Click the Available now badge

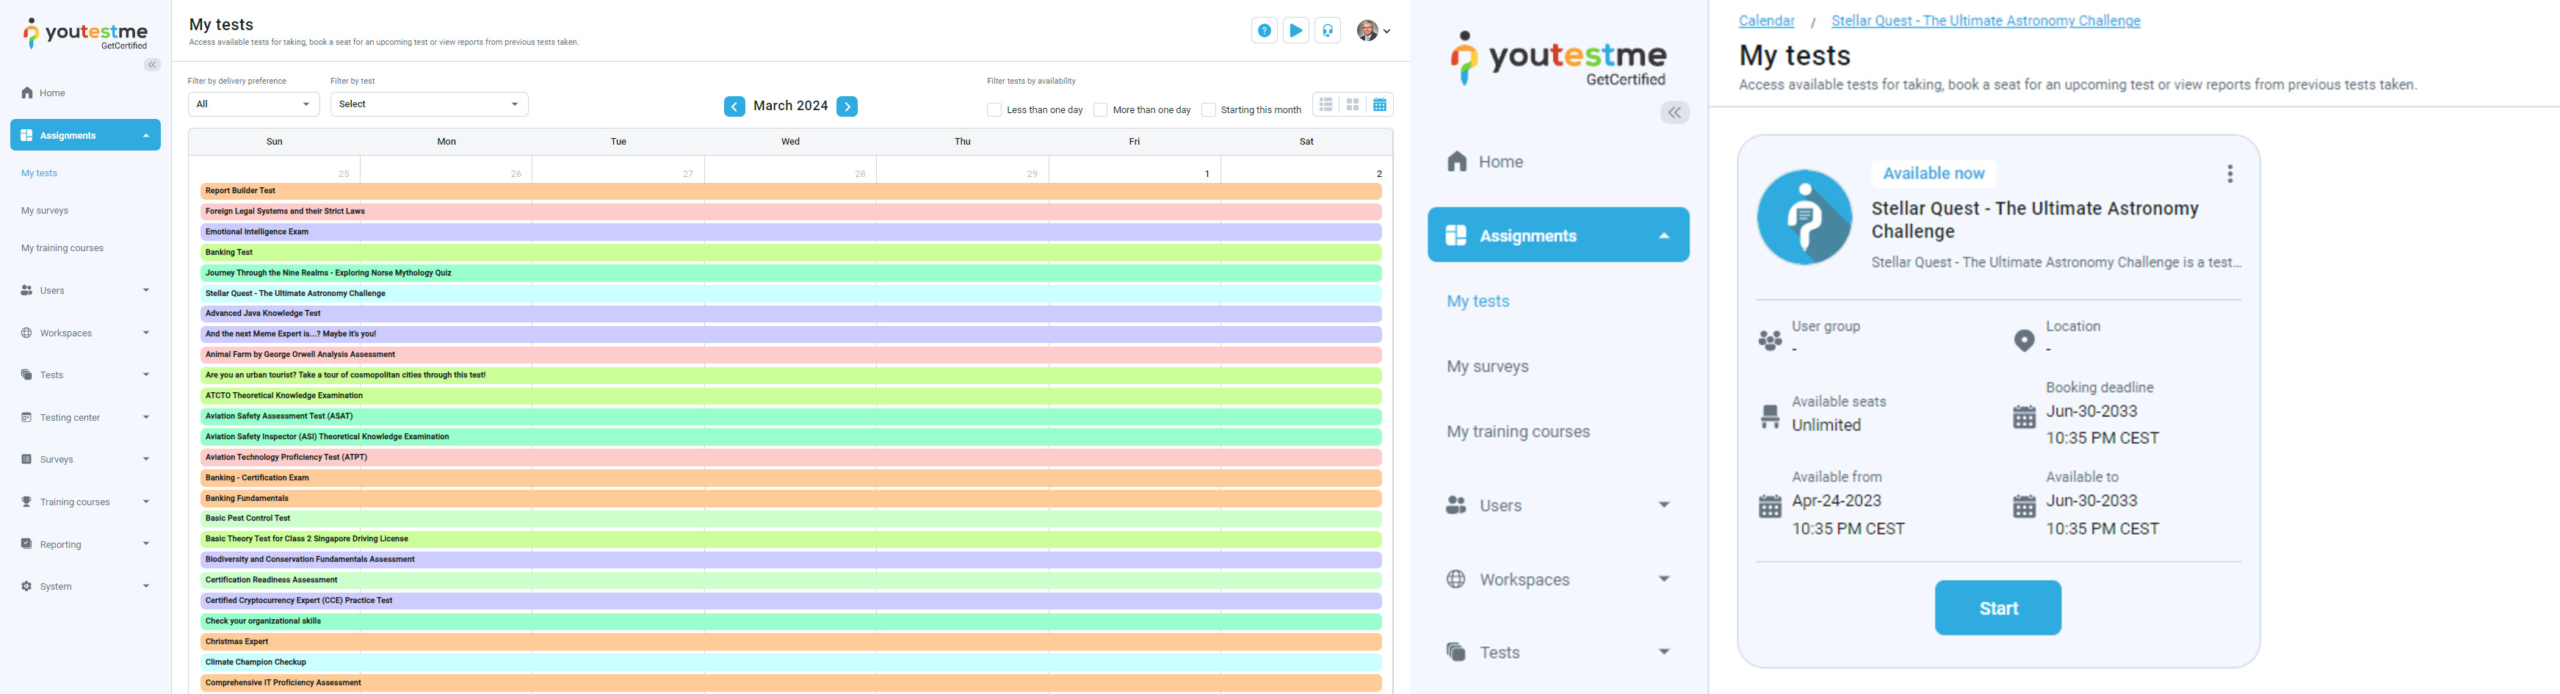pos(1933,174)
